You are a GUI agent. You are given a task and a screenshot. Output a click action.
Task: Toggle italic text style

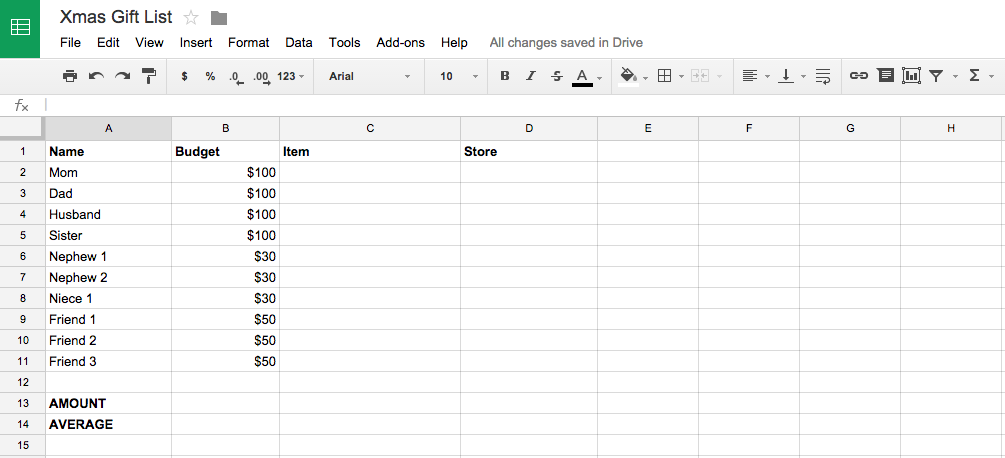[x=530, y=76]
